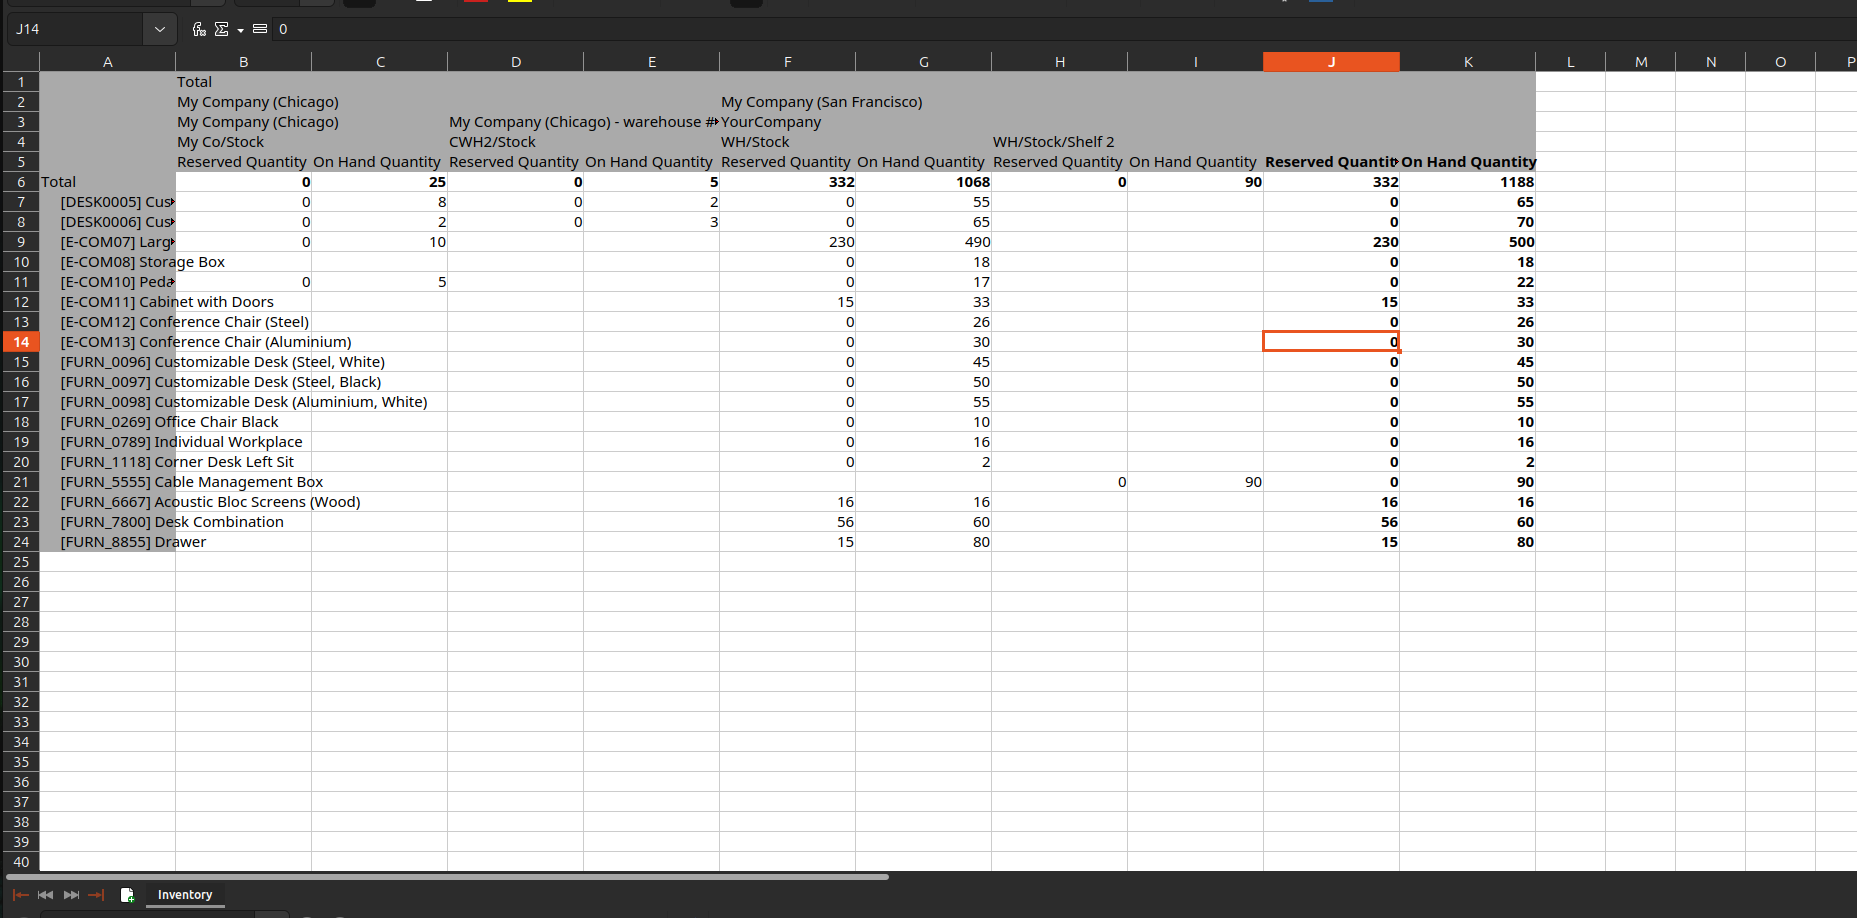This screenshot has width=1857, height=918.
Task: Click the Formula equals icon
Action: coord(260,29)
